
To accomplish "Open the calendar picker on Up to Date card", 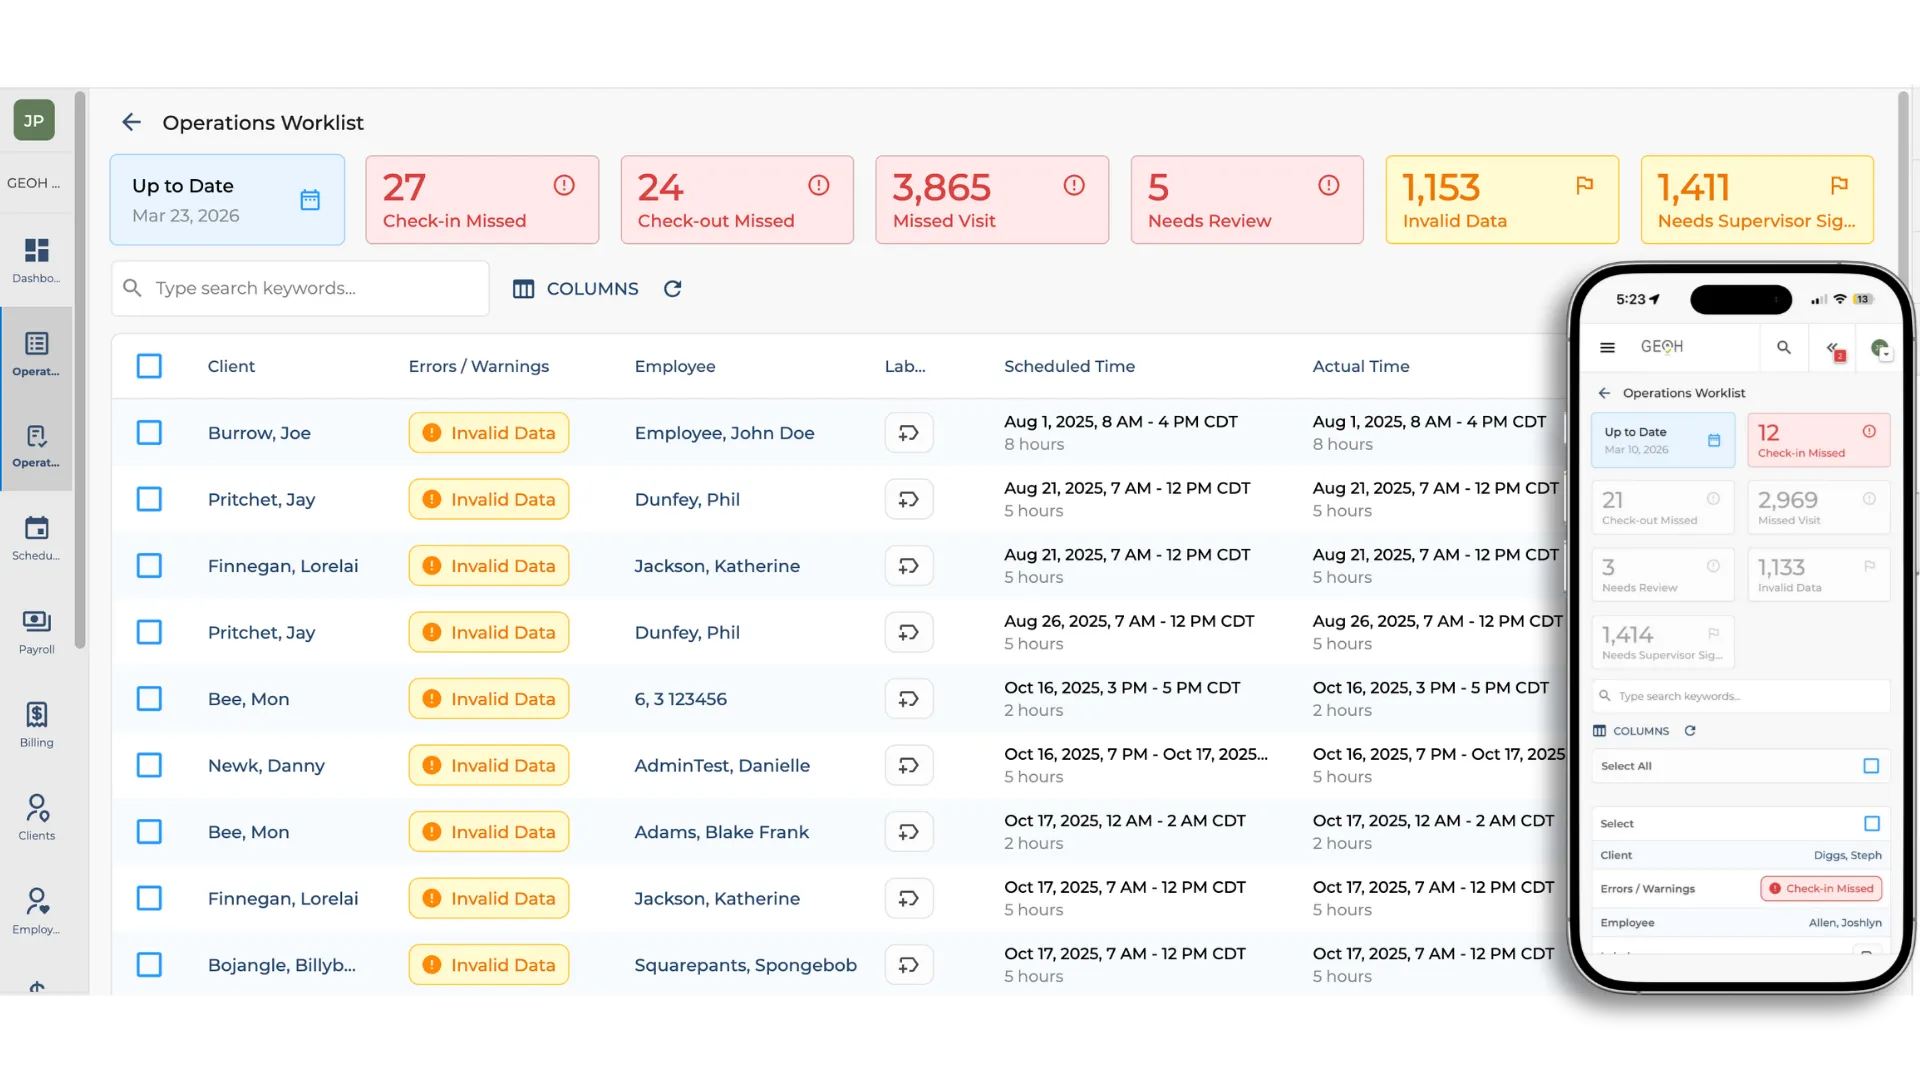I will pos(310,199).
